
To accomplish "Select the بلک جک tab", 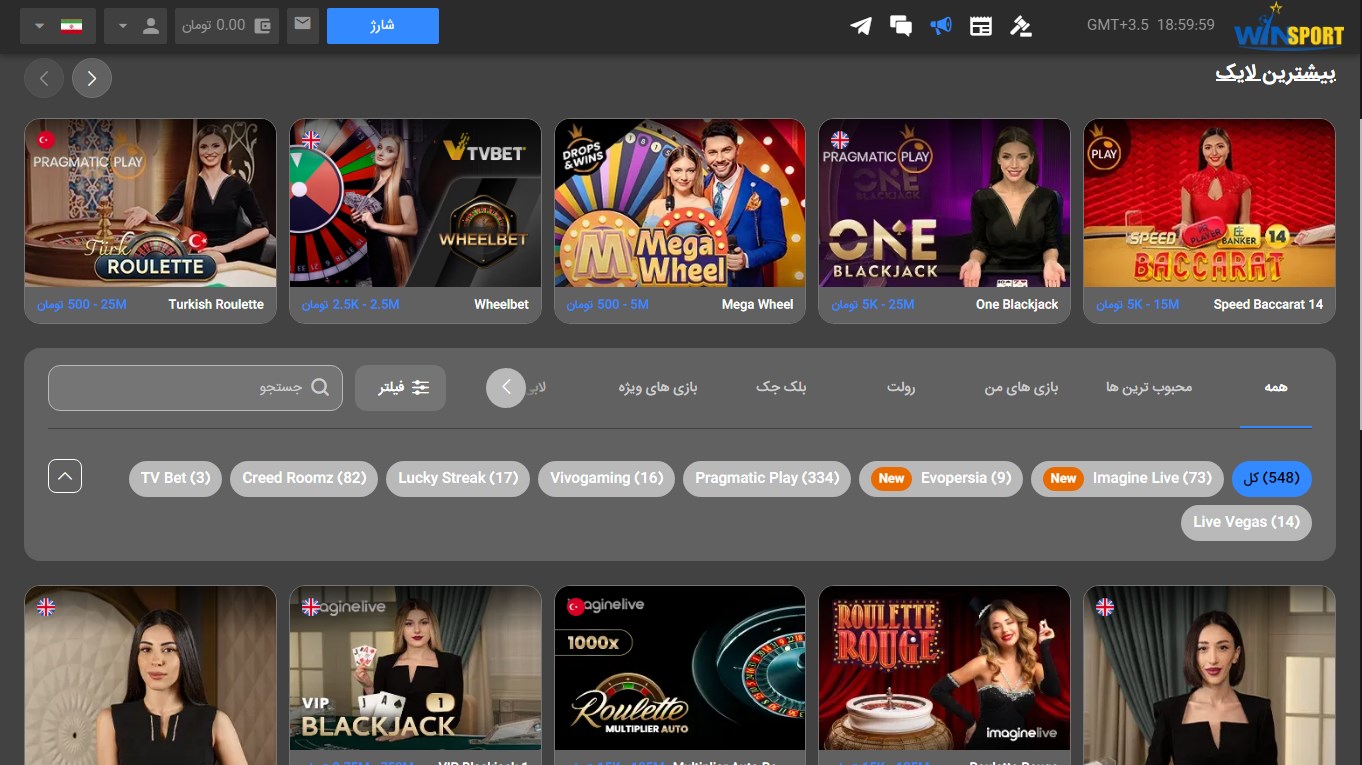I will [781, 387].
